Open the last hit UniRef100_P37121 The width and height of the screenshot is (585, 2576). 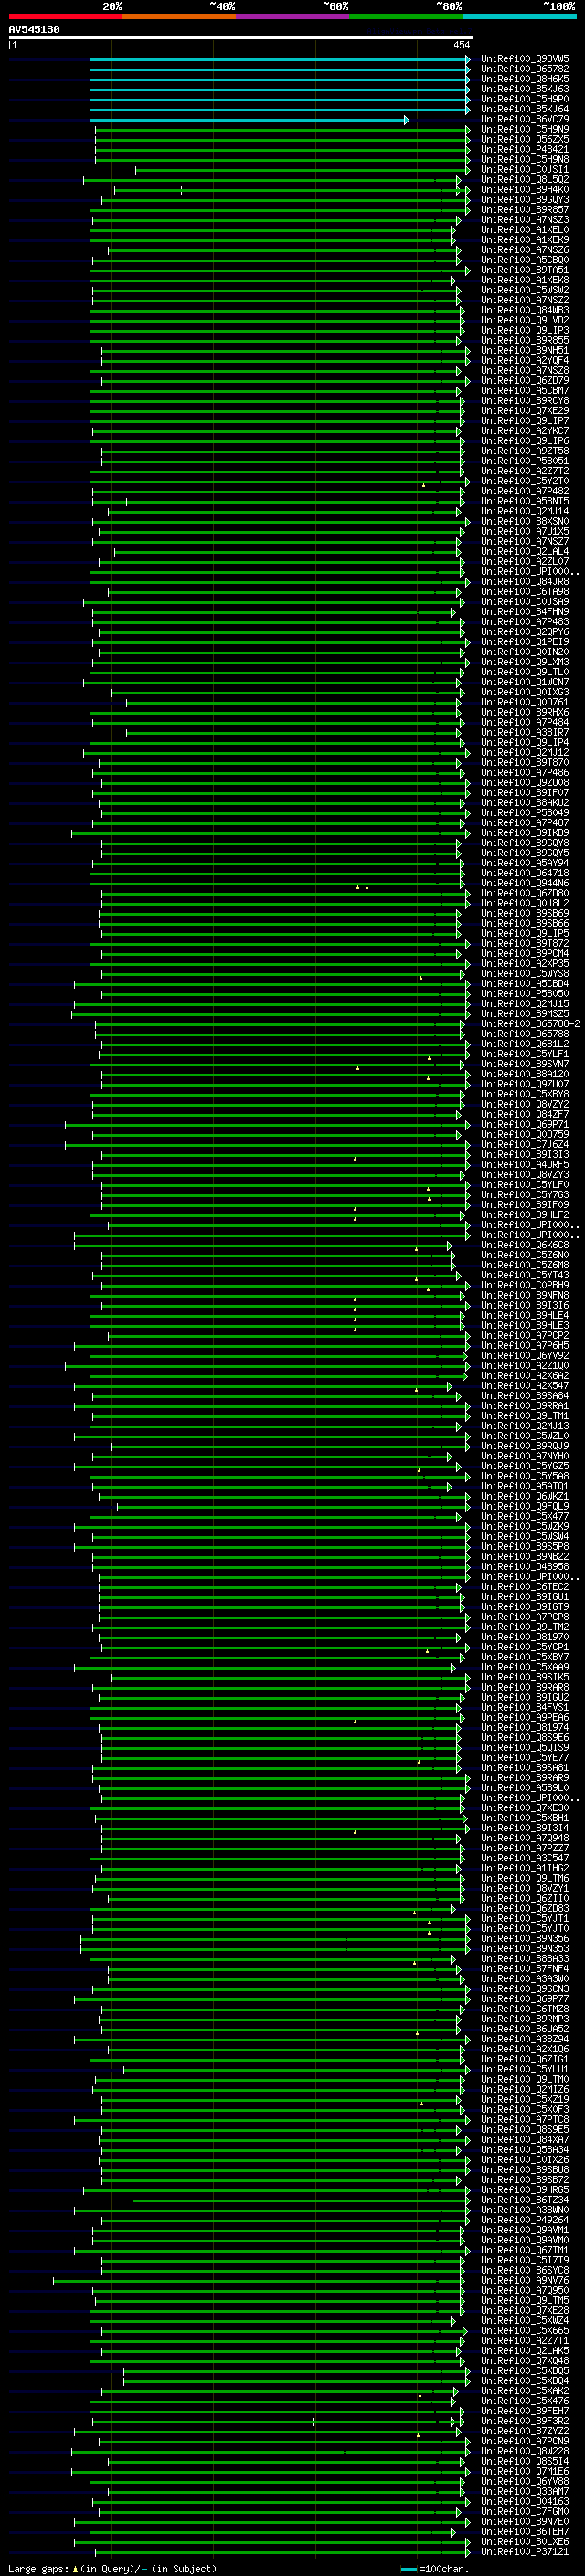pyautogui.click(x=525, y=2551)
